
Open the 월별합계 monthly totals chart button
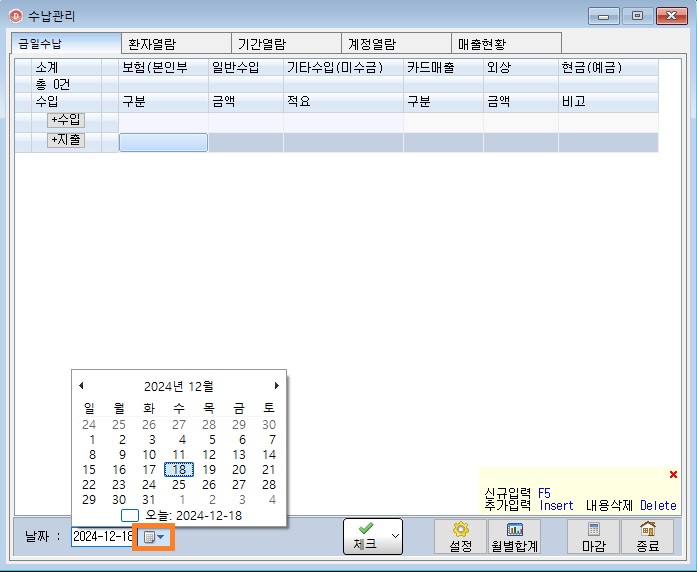point(514,537)
